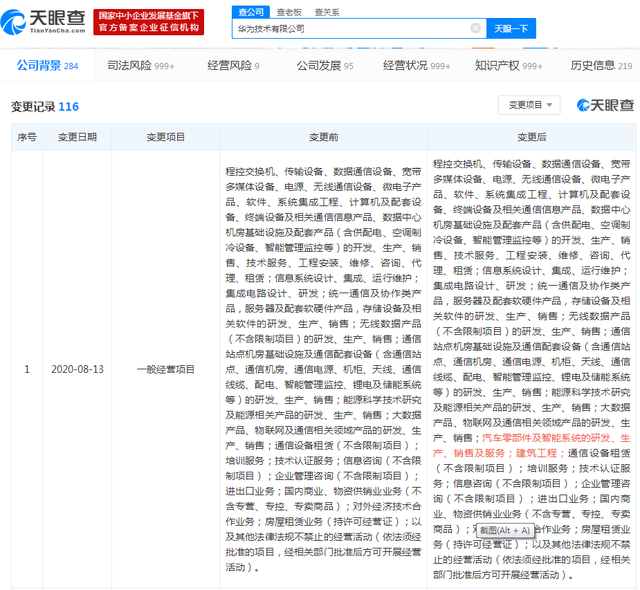This screenshot has height=590, width=640.
Task: Switch to the 查老板 search tab
Action: coord(289,11)
